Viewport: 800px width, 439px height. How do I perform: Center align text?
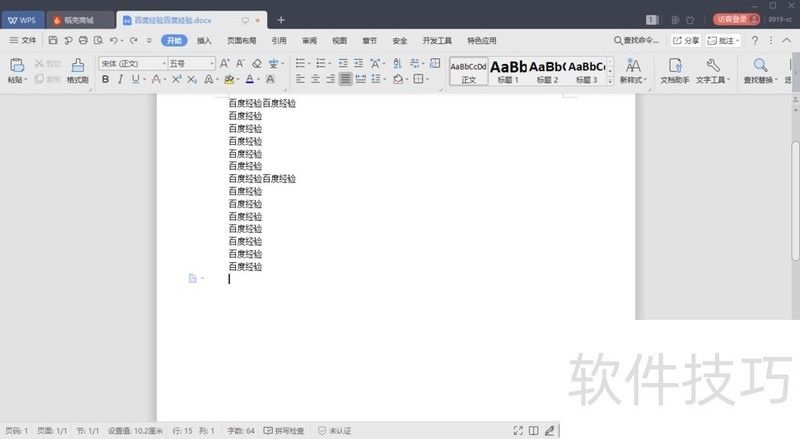[x=315, y=79]
